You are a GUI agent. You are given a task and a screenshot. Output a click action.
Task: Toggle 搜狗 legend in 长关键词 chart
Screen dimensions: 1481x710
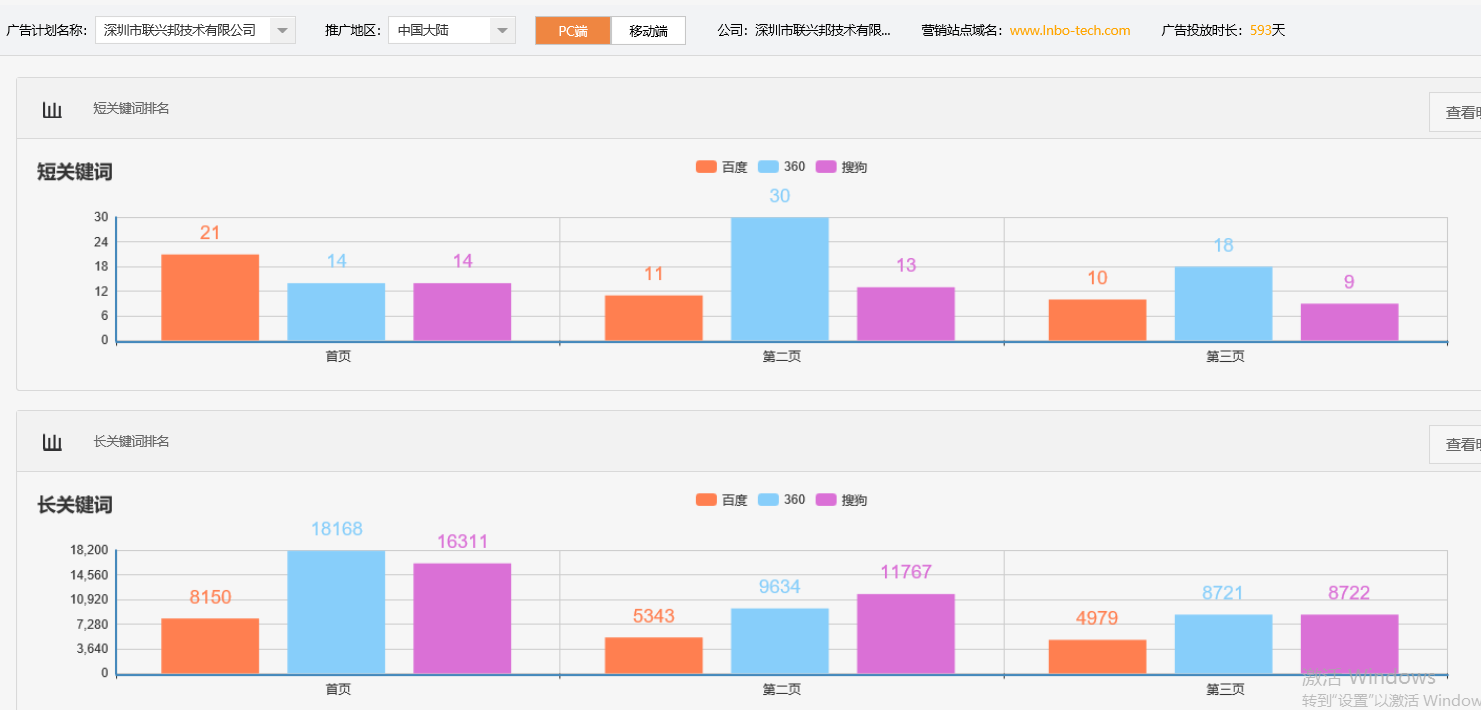pos(842,500)
